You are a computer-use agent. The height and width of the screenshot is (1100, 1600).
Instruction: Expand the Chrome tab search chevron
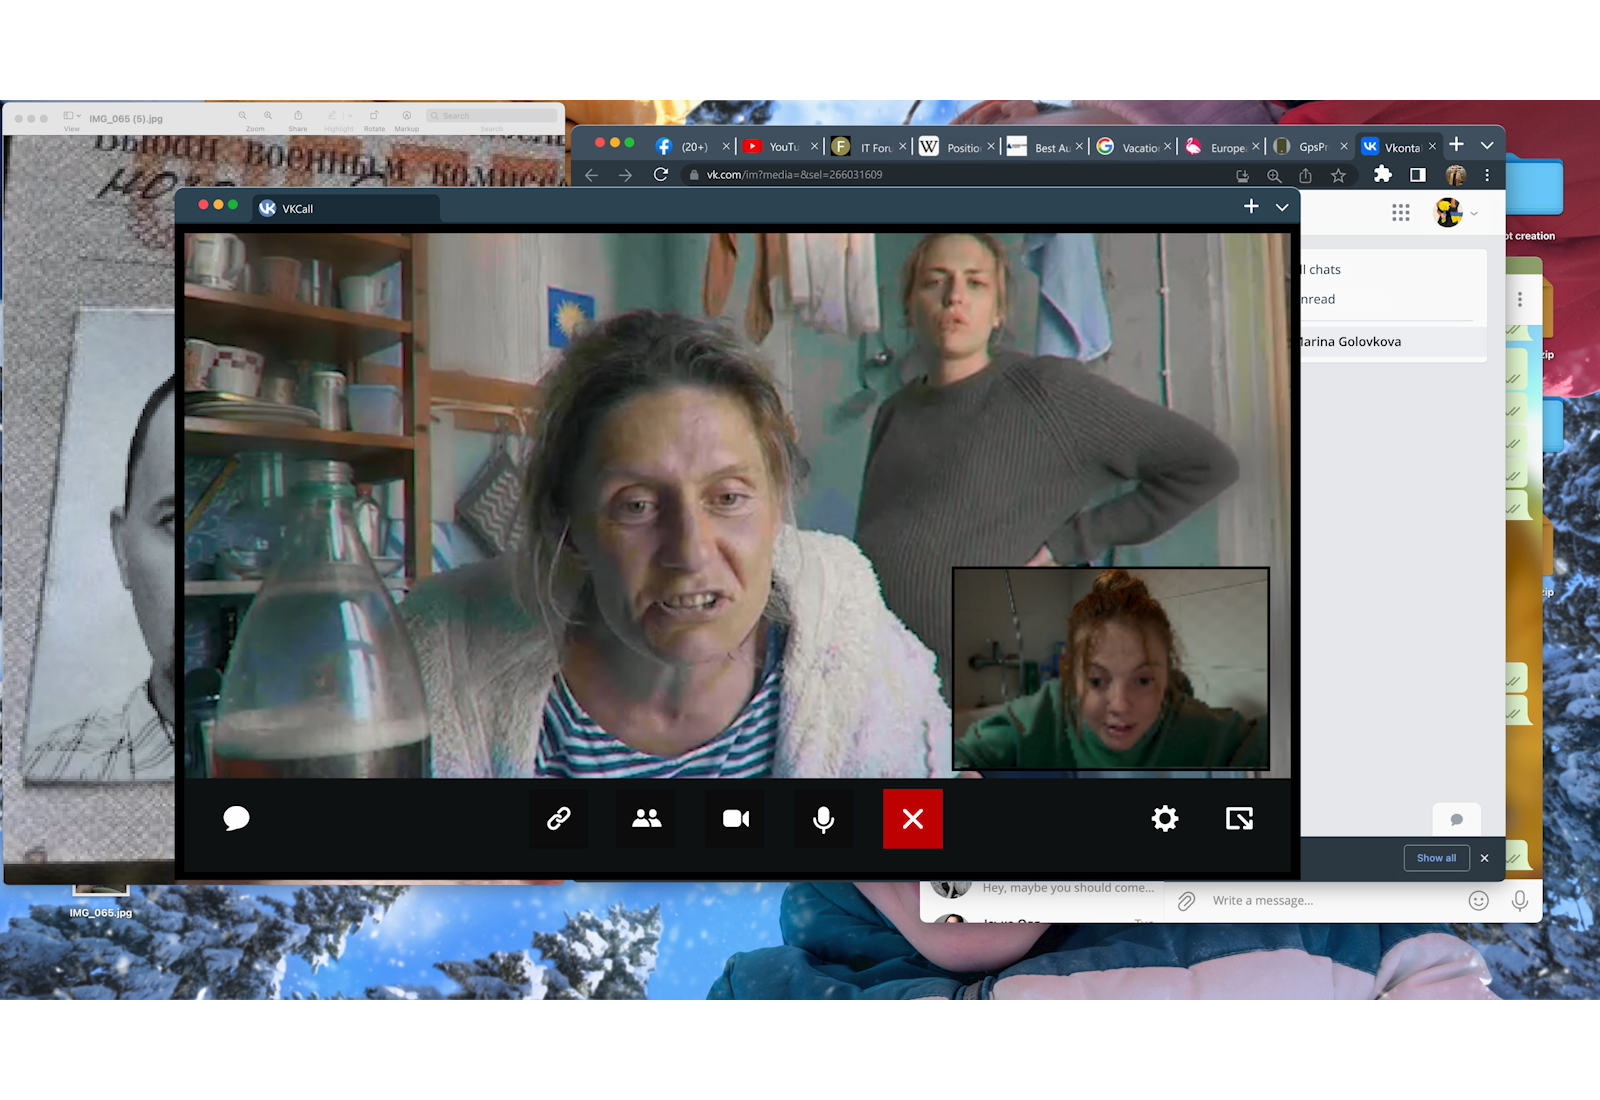coord(1487,145)
